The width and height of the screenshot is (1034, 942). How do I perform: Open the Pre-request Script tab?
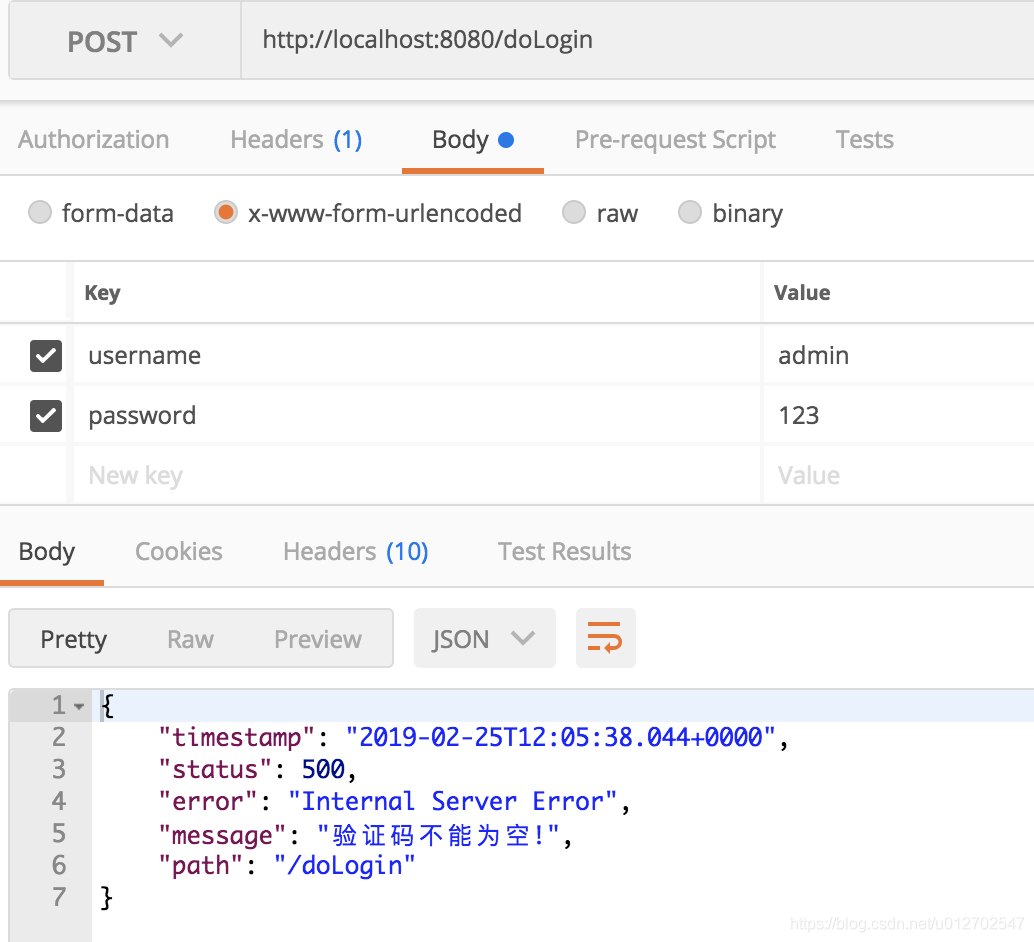tap(675, 140)
